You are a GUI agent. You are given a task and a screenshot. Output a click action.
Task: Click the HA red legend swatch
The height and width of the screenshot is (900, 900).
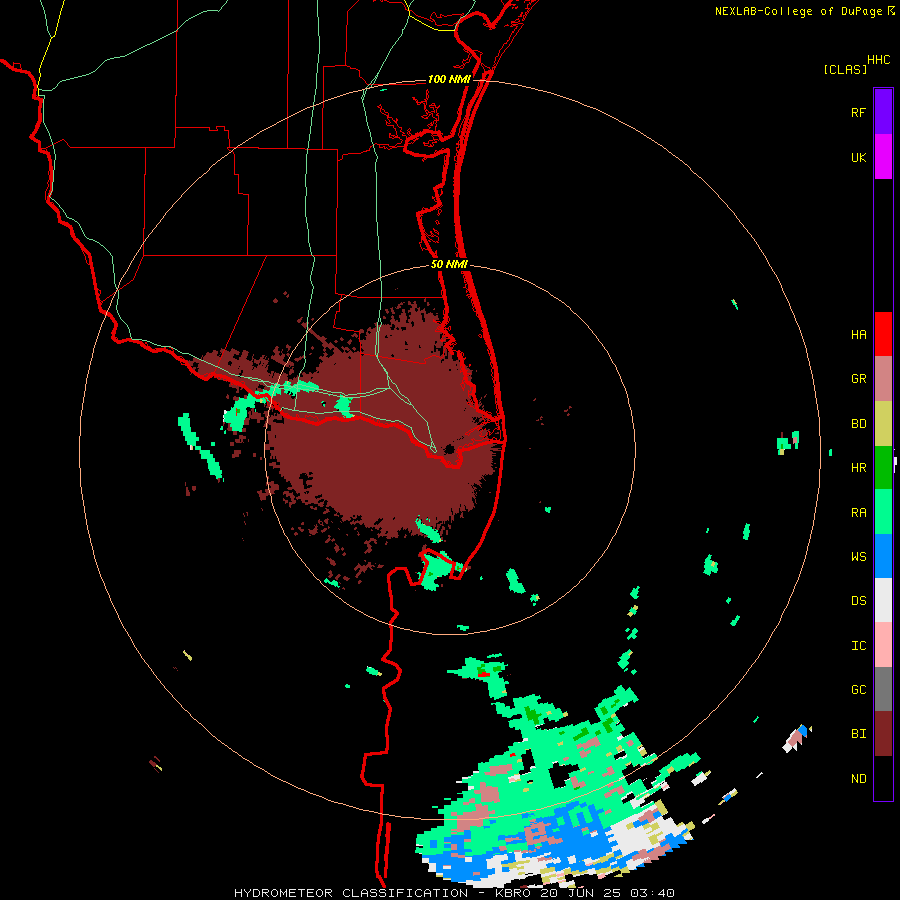[x=883, y=334]
